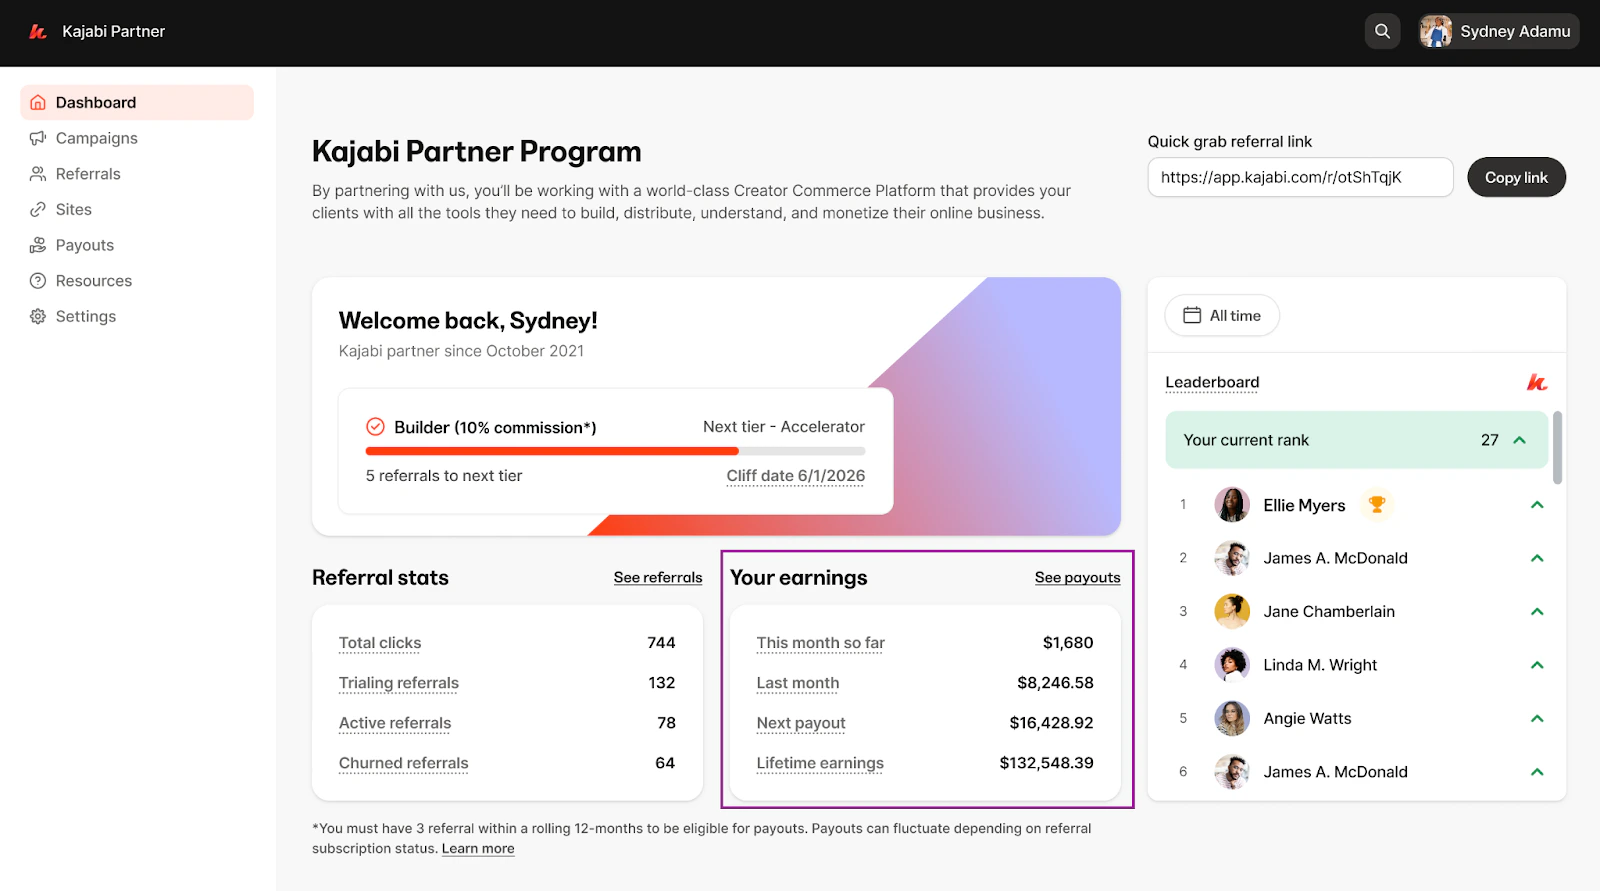
Task: Click the Referrals people icon
Action: click(x=38, y=174)
